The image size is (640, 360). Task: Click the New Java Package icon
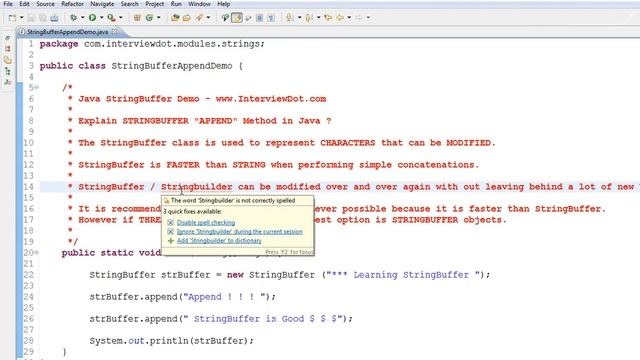pyautogui.click(x=137, y=18)
